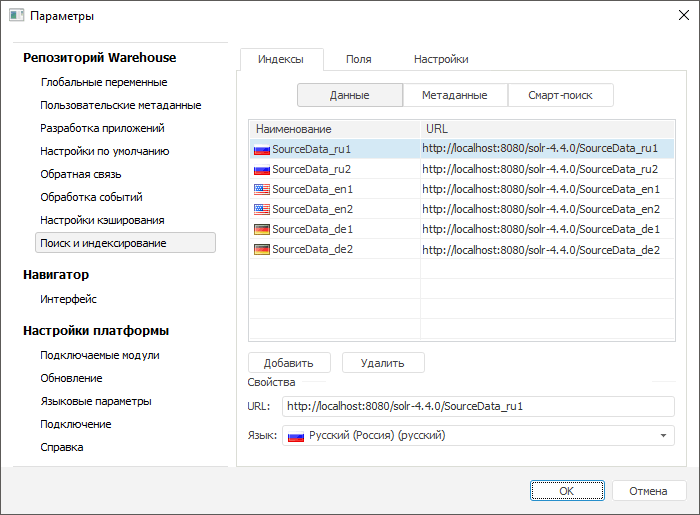Click the US flag icon beside SourceData_en2

(x=262, y=209)
